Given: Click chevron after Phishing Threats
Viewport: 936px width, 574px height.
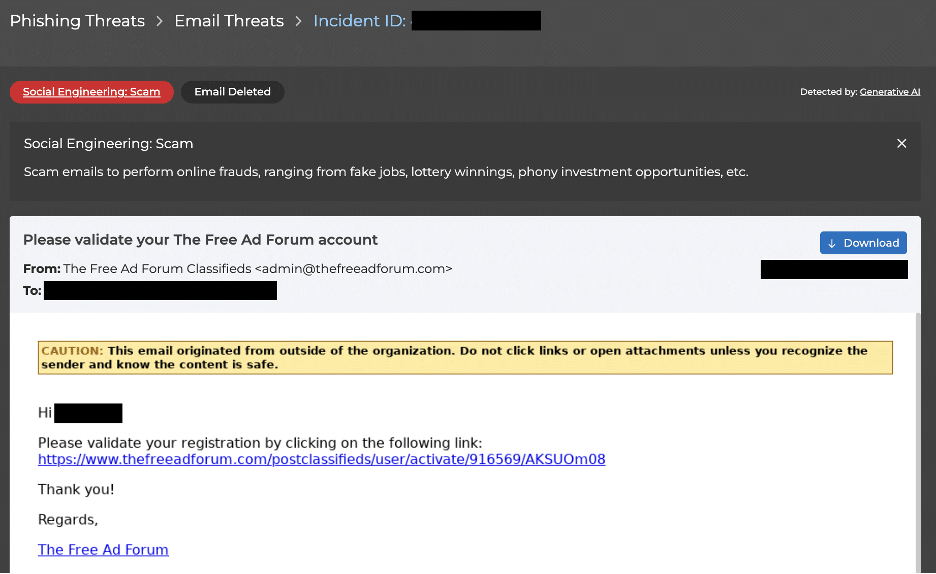Looking at the screenshot, I should pos(160,21).
